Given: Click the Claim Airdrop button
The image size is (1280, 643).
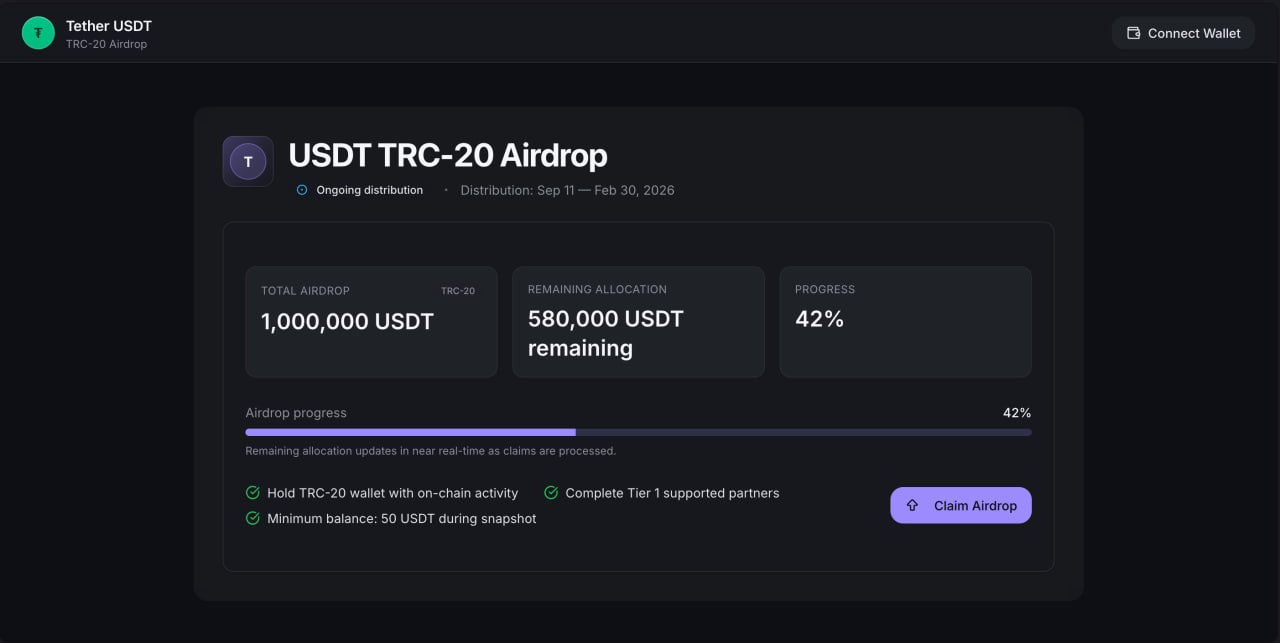Looking at the screenshot, I should pyautogui.click(x=960, y=505).
